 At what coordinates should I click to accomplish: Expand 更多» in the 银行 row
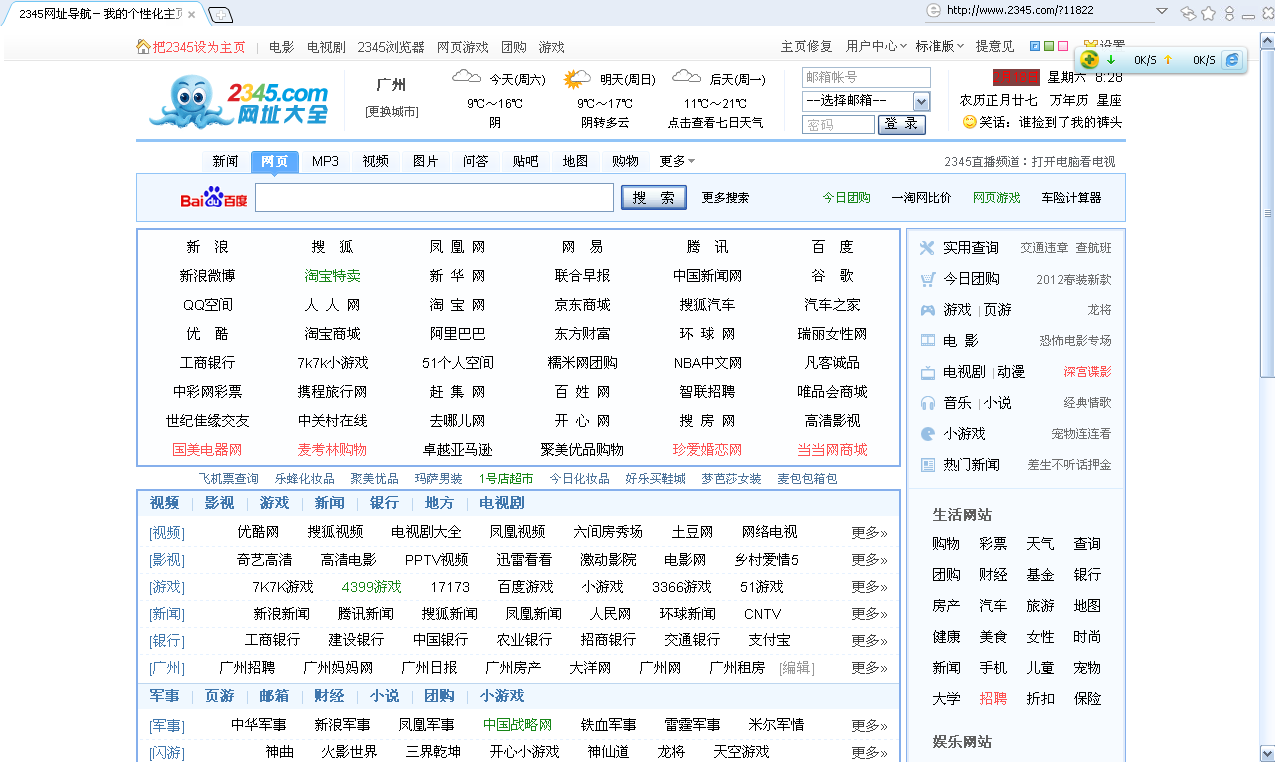point(869,641)
